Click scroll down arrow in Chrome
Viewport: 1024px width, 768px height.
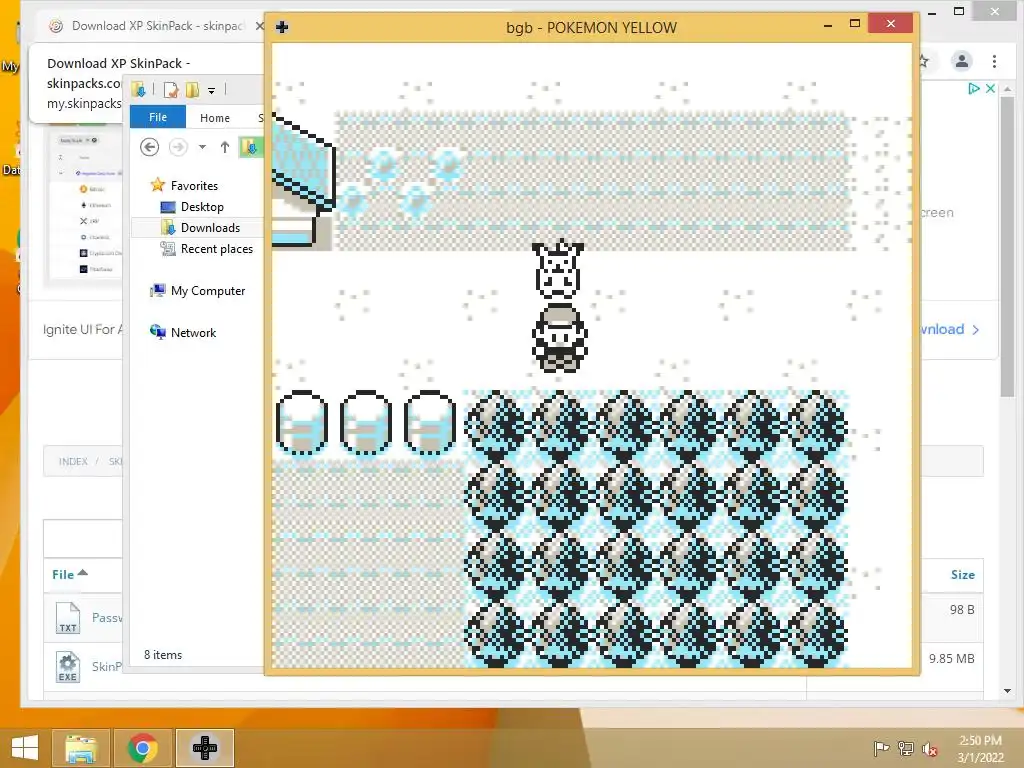coord(1008,691)
